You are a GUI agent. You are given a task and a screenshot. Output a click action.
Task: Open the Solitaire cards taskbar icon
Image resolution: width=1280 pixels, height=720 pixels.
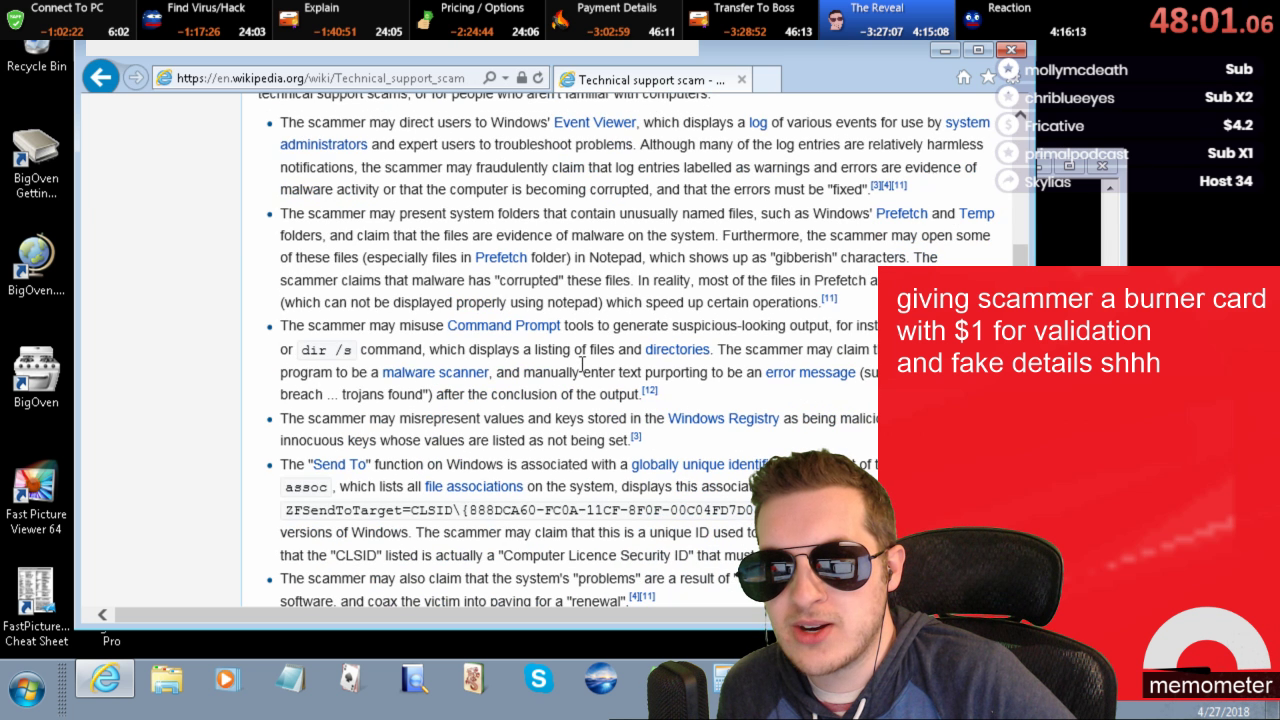(350, 680)
